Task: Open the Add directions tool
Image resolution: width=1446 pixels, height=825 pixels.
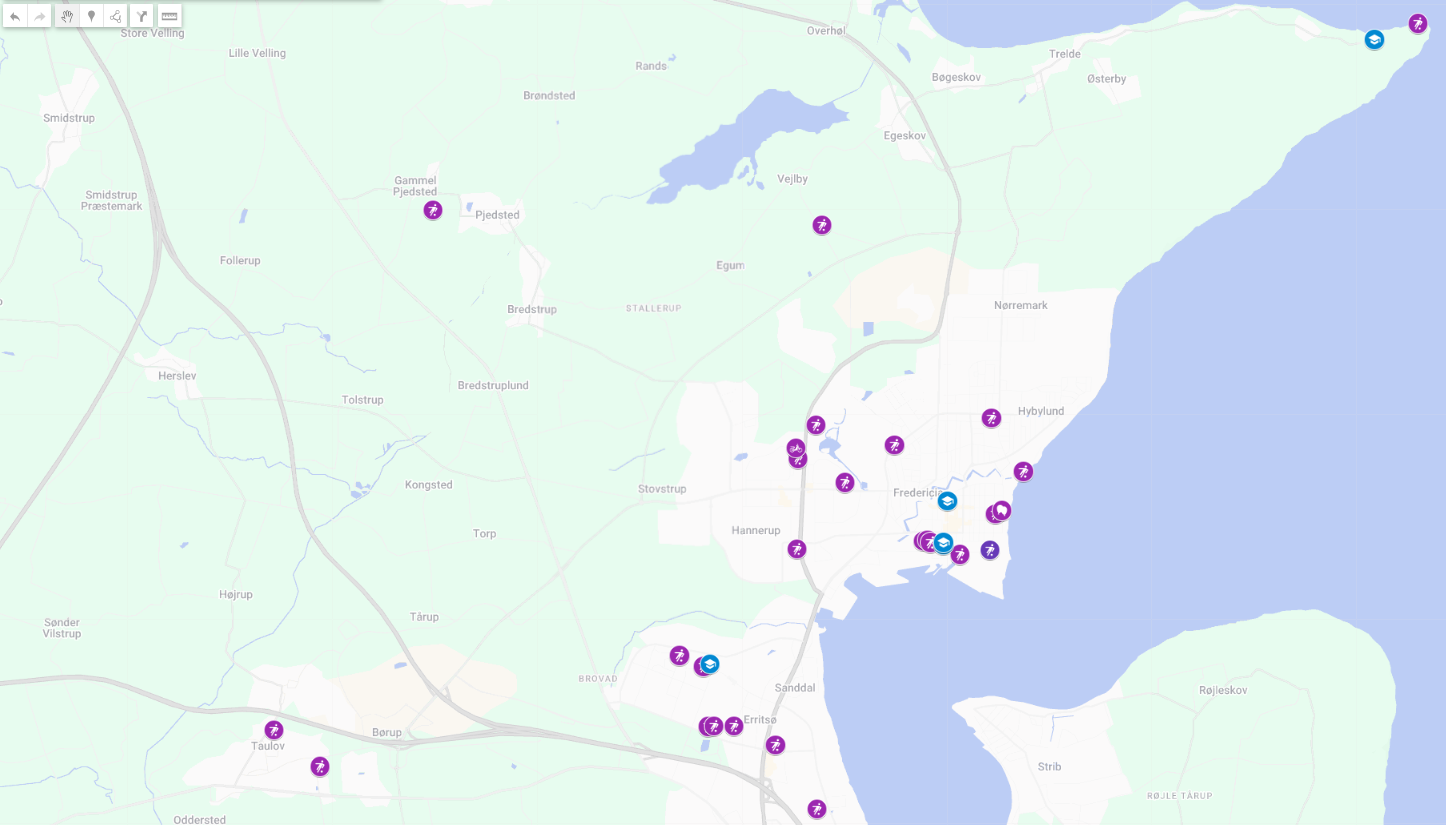Action: click(142, 16)
